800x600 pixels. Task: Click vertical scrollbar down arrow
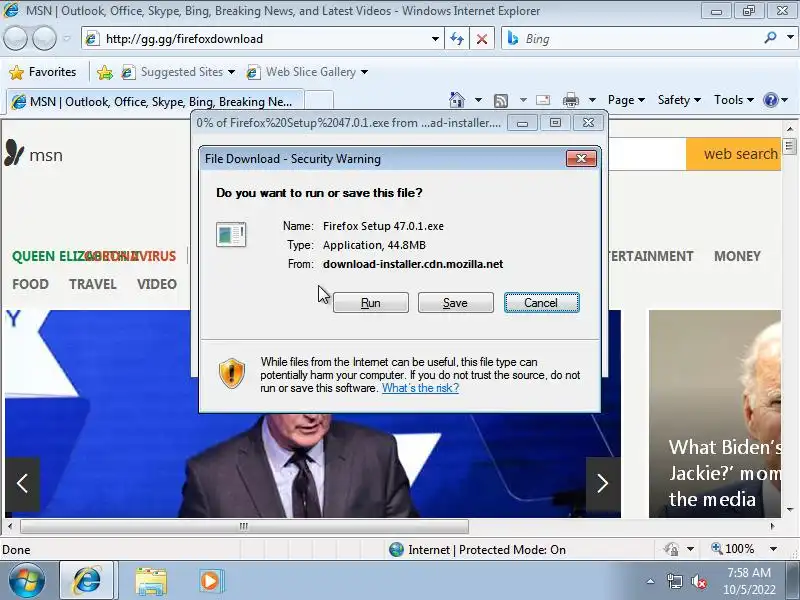pos(790,510)
